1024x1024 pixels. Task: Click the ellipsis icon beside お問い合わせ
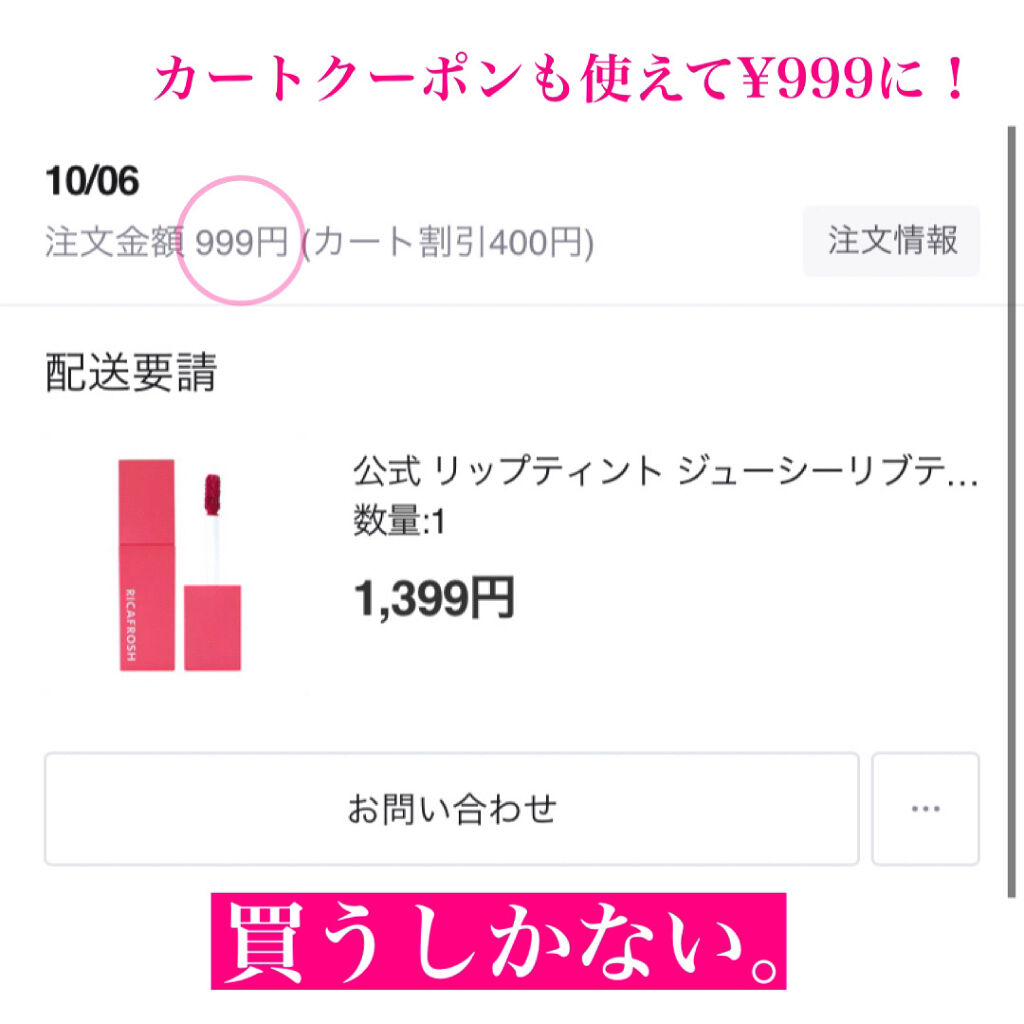(x=926, y=809)
